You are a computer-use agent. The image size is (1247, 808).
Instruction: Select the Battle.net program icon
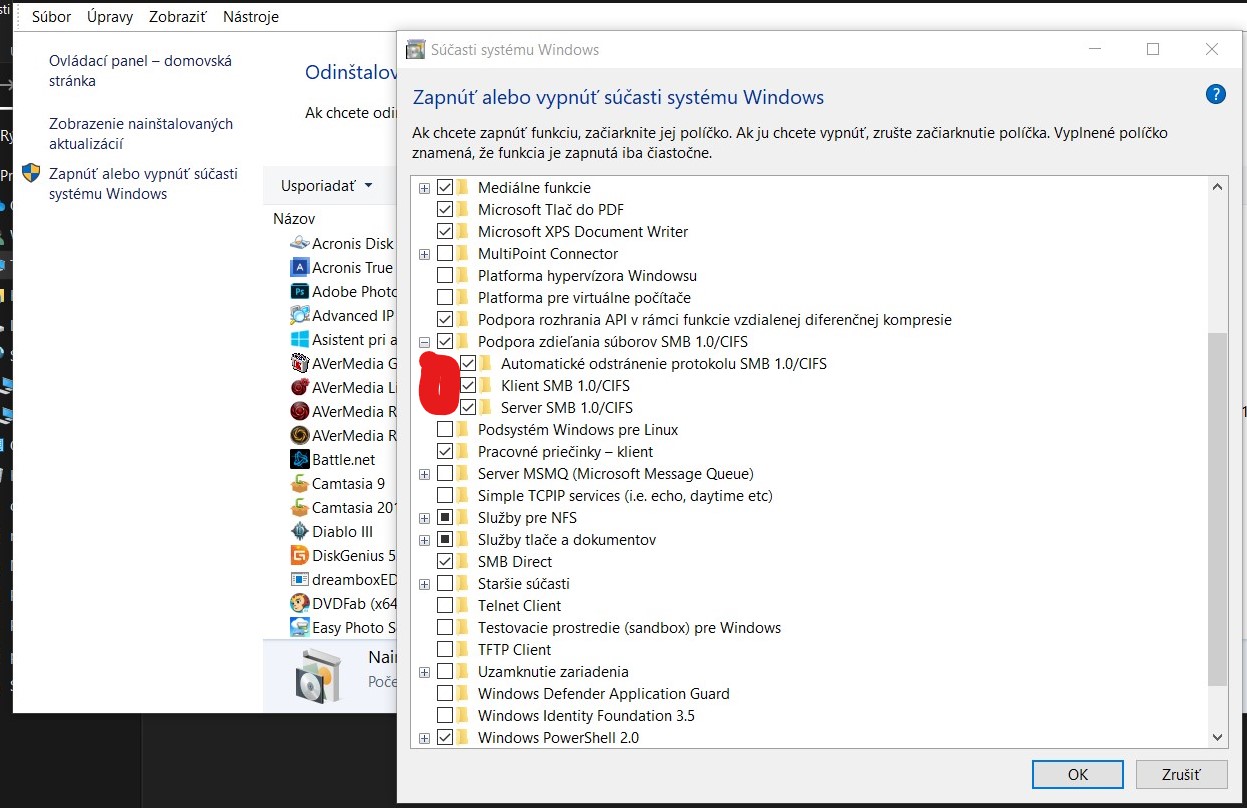(x=299, y=460)
